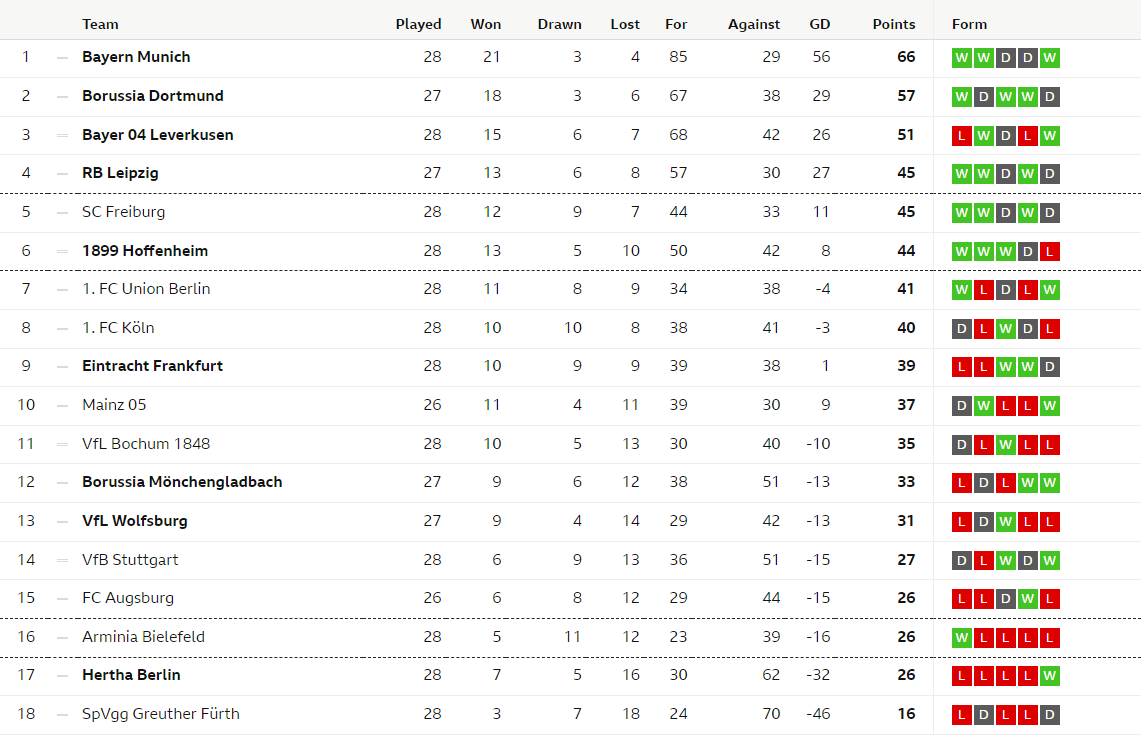Click 1899 Hoffenheim's red L form badge
The image size is (1142, 736).
(1050, 251)
